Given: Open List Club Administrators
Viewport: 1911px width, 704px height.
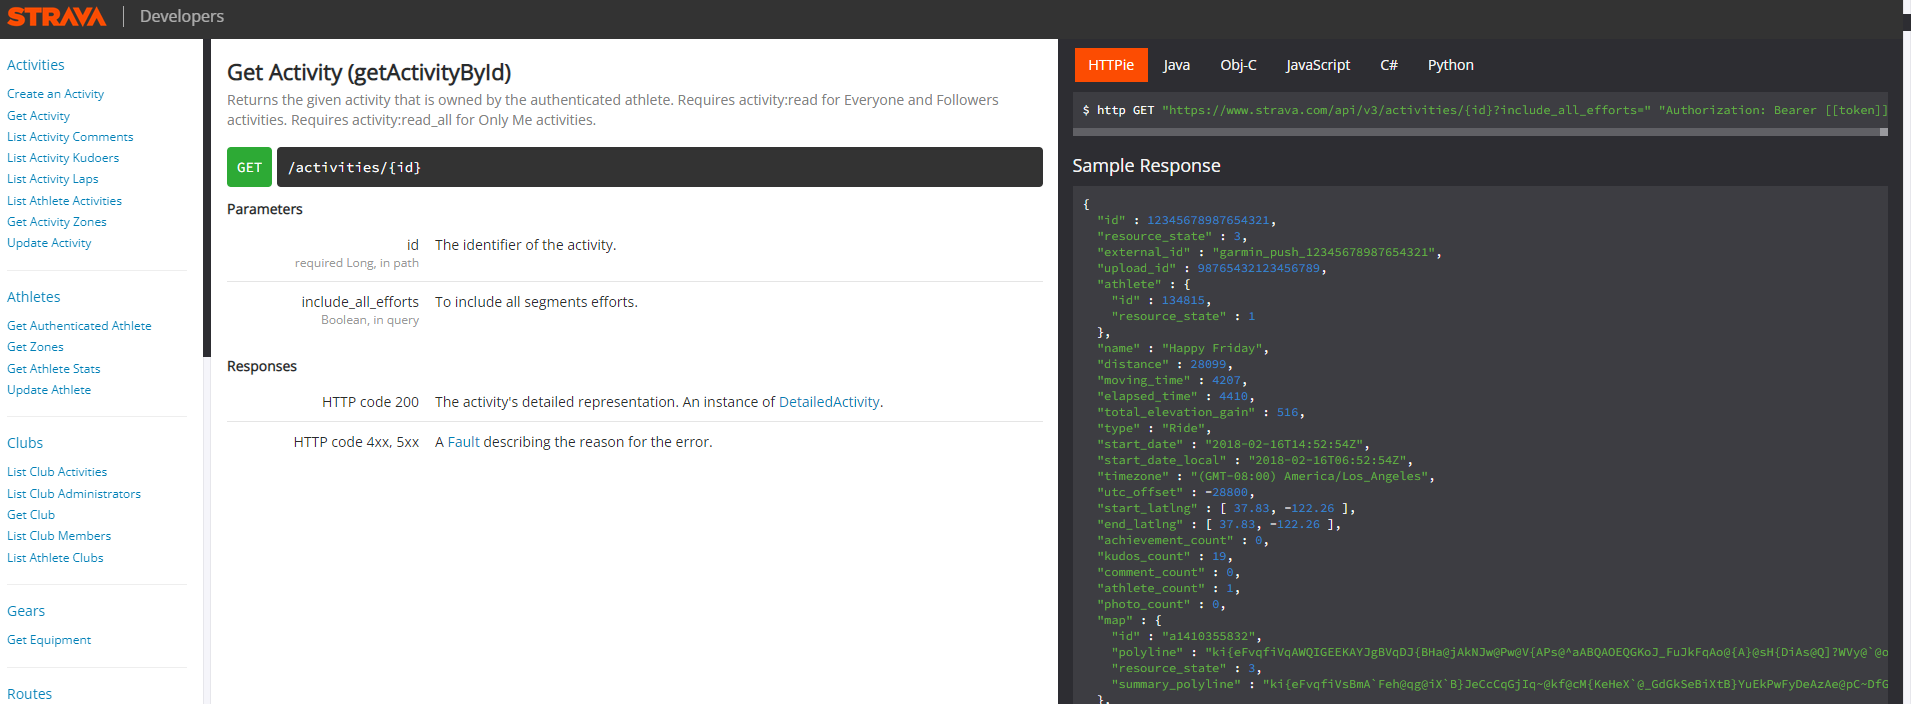Looking at the screenshot, I should point(74,494).
